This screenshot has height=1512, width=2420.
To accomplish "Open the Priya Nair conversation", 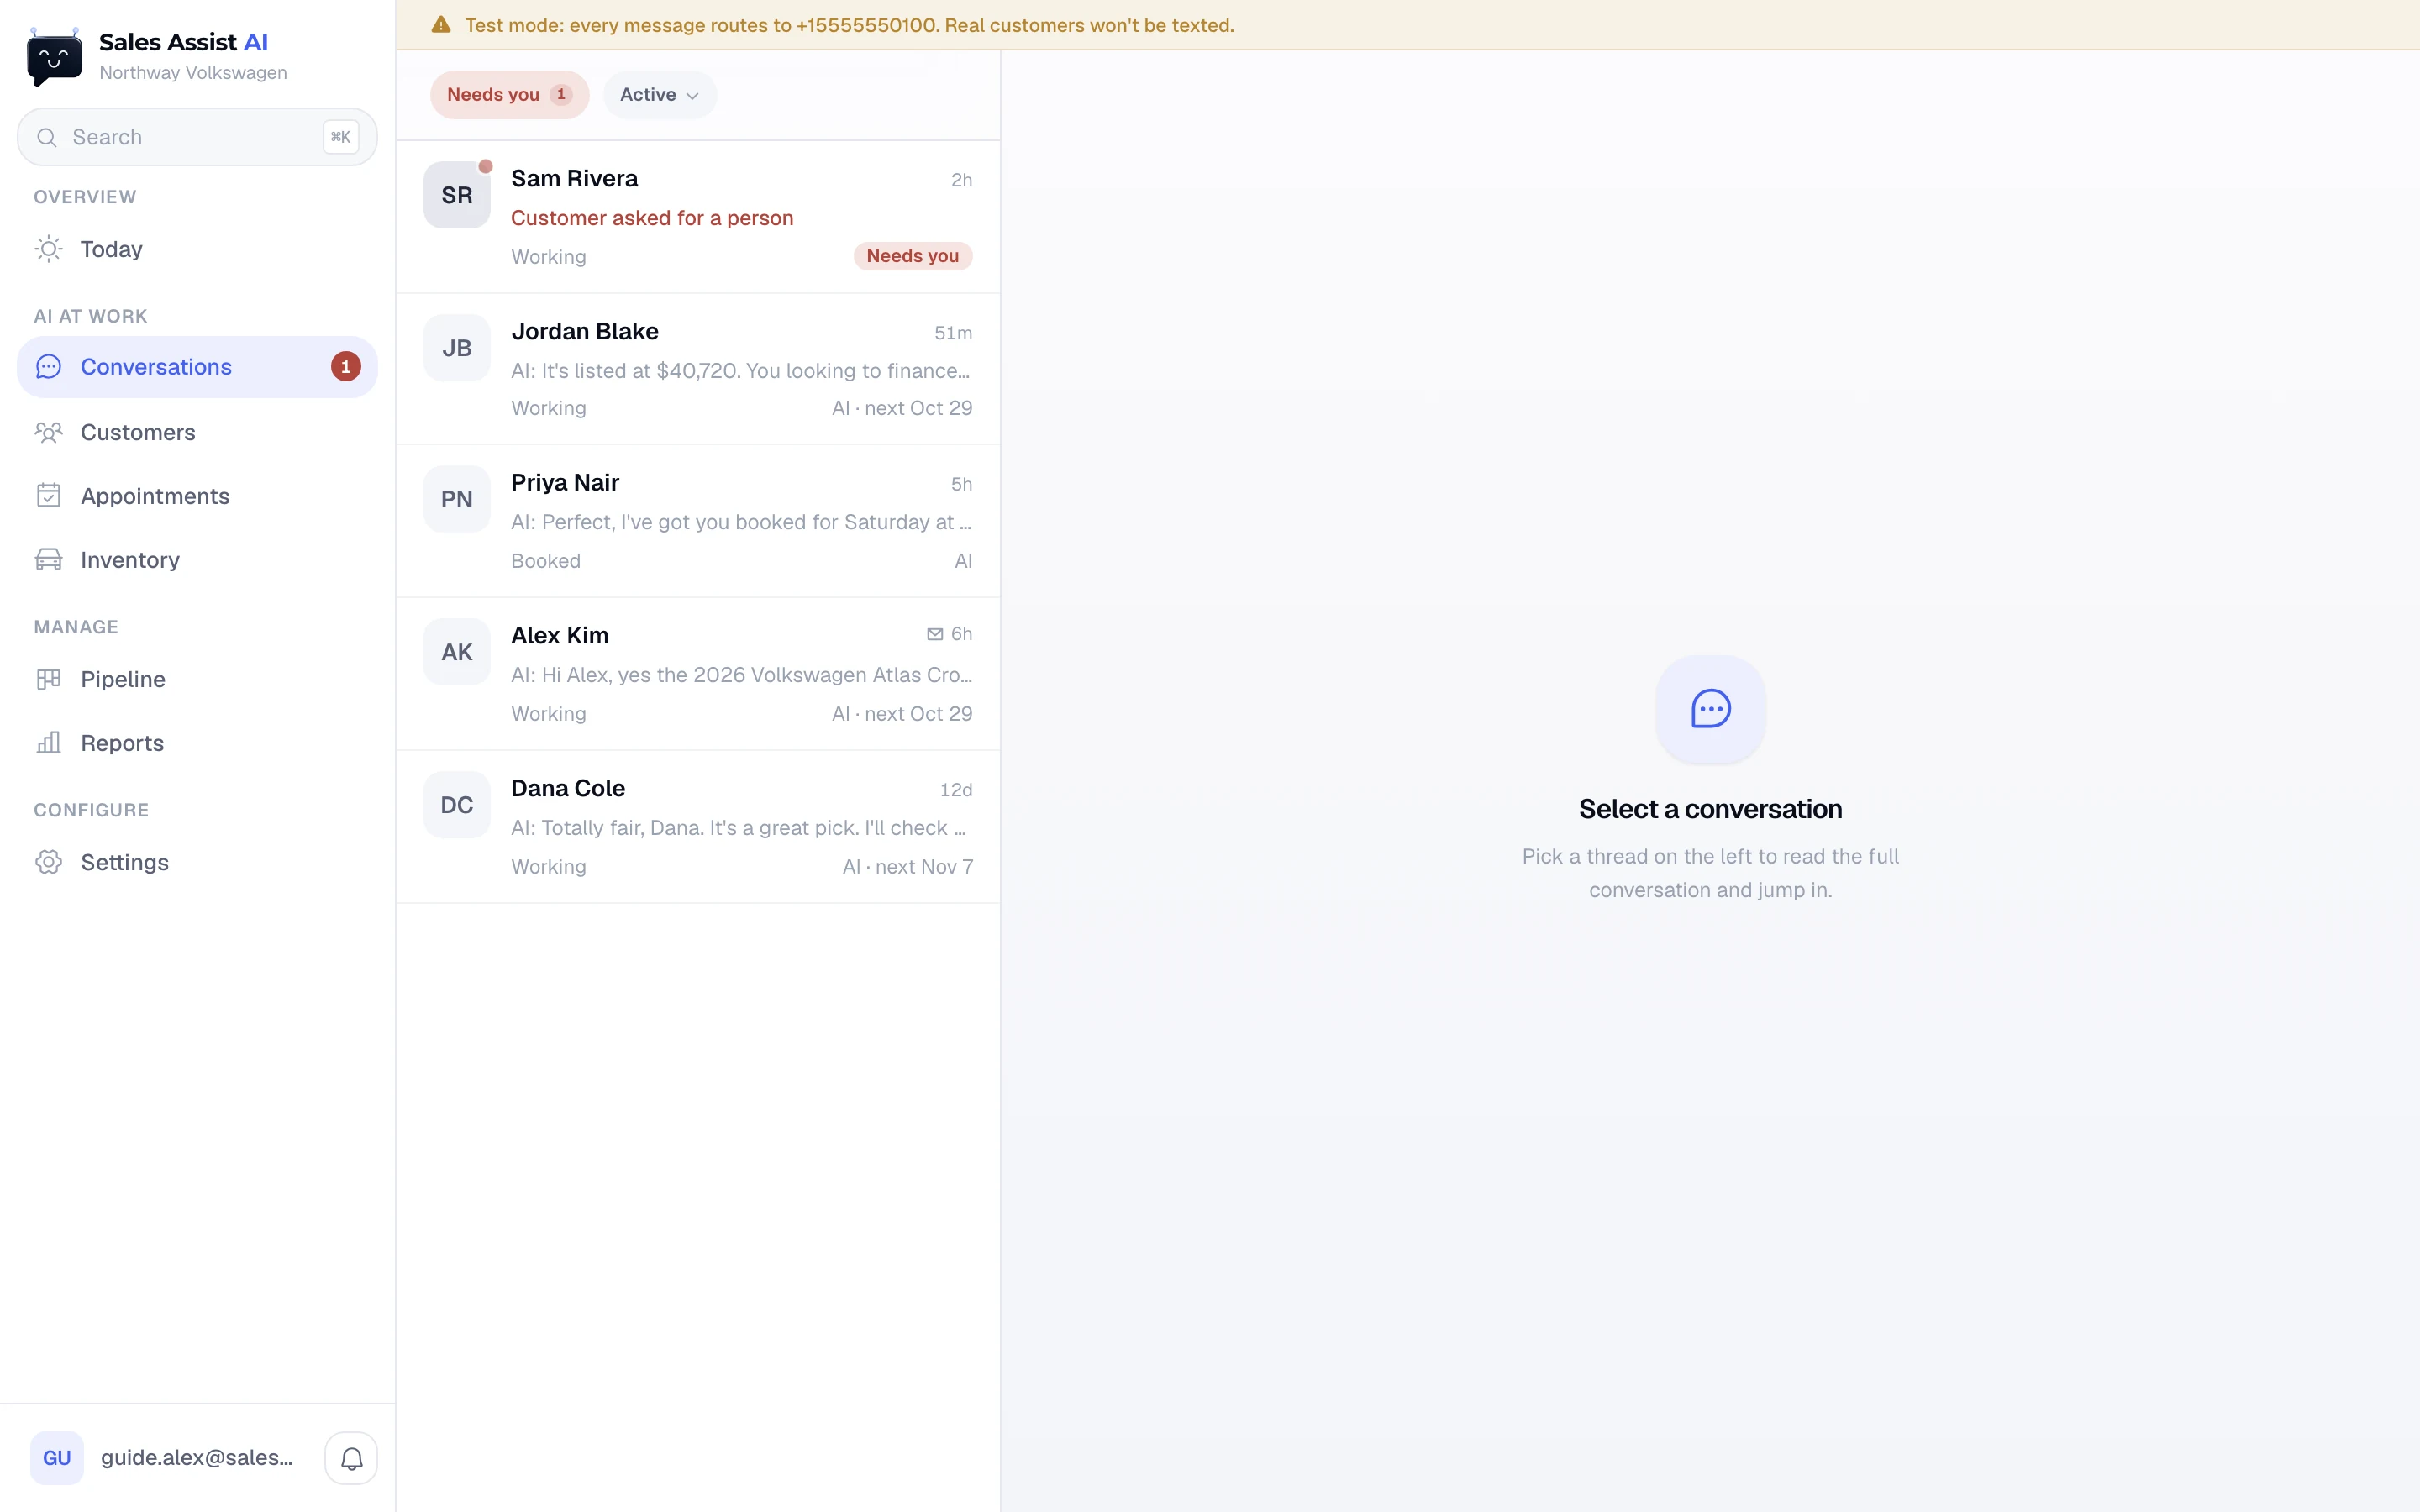I will point(698,521).
